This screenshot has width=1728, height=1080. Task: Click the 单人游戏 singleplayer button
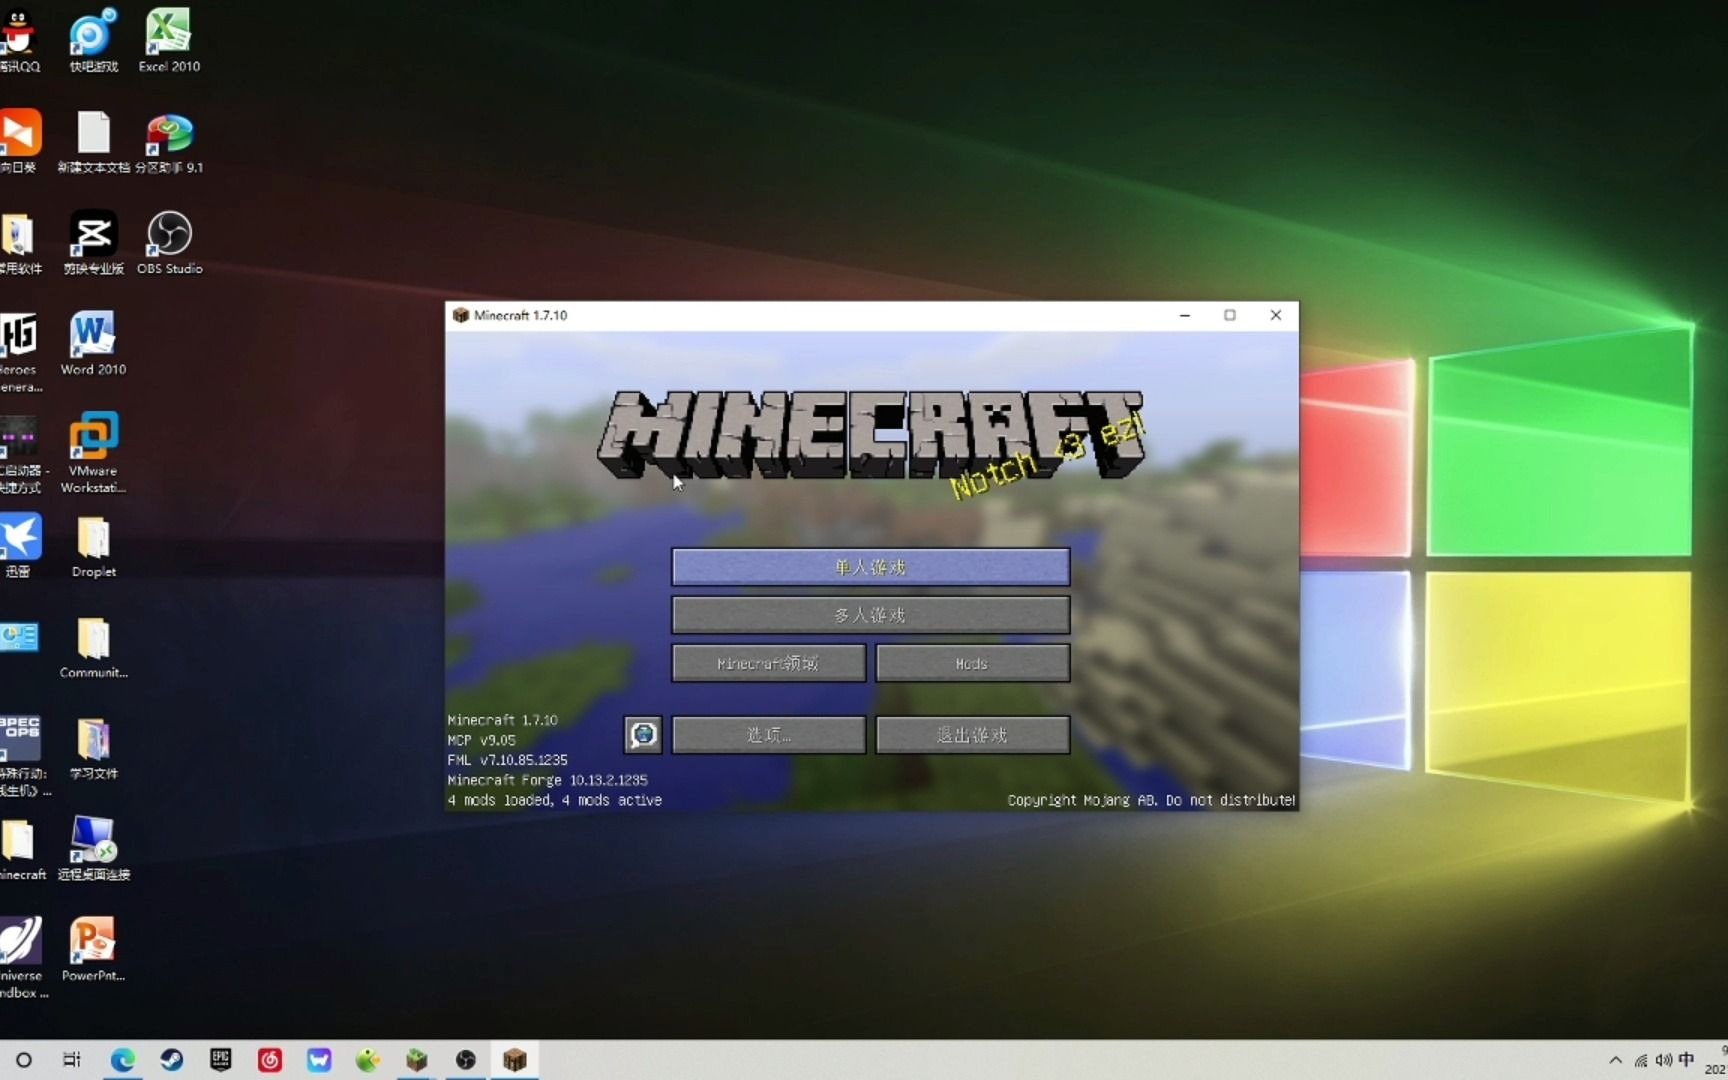870,567
